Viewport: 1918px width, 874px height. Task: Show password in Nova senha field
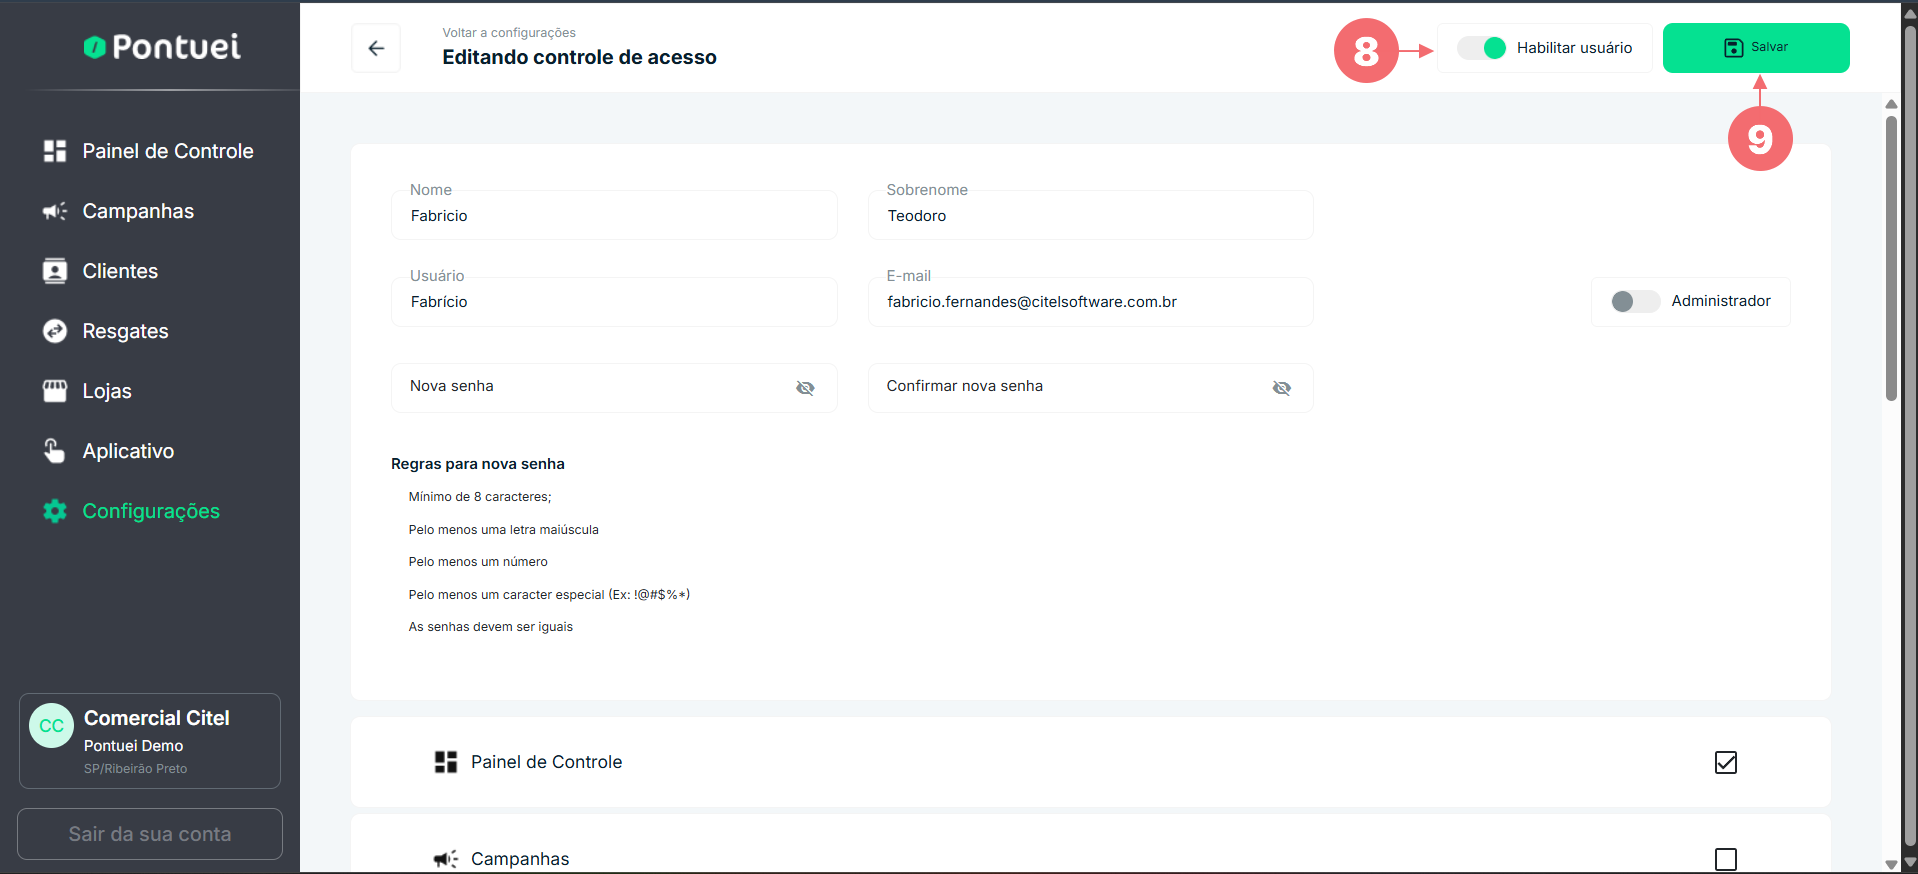805,388
